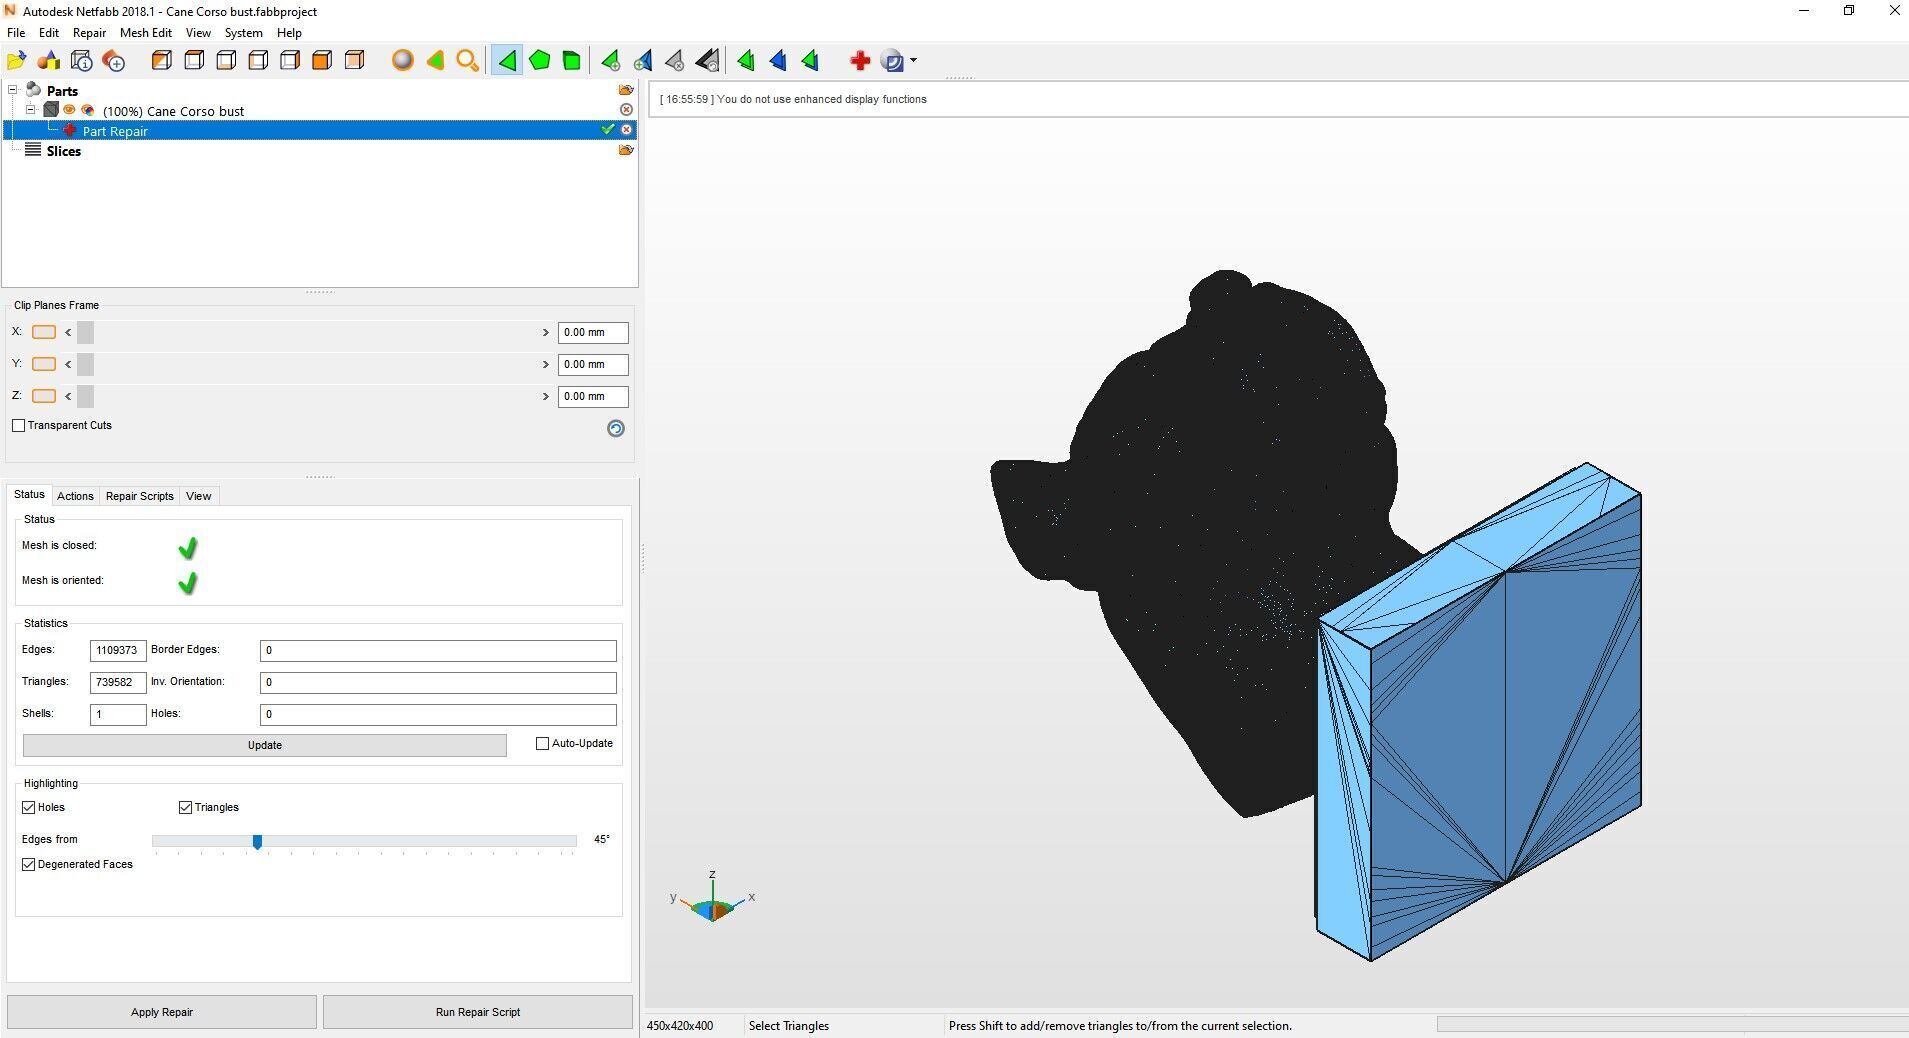1909x1038 pixels.
Task: Activate the Select Surfaces green pentagon tool
Action: click(x=540, y=61)
